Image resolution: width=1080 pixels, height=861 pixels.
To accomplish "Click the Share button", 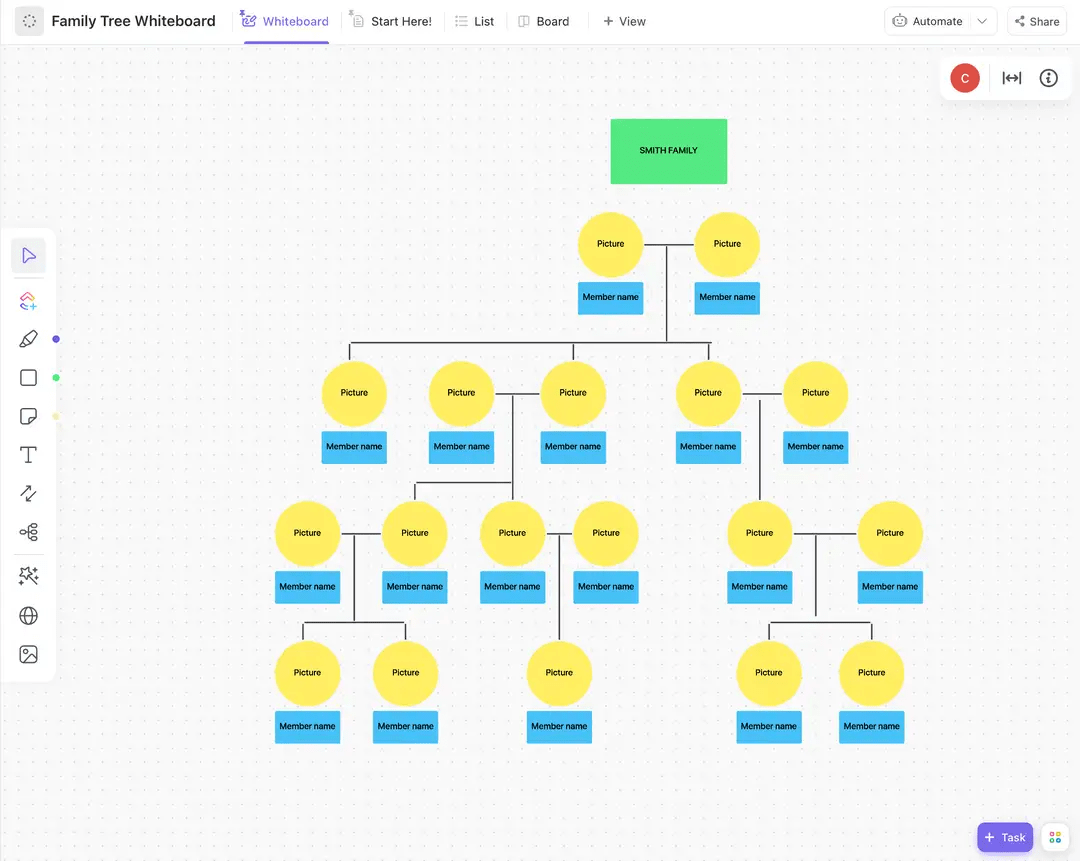I will tap(1037, 21).
